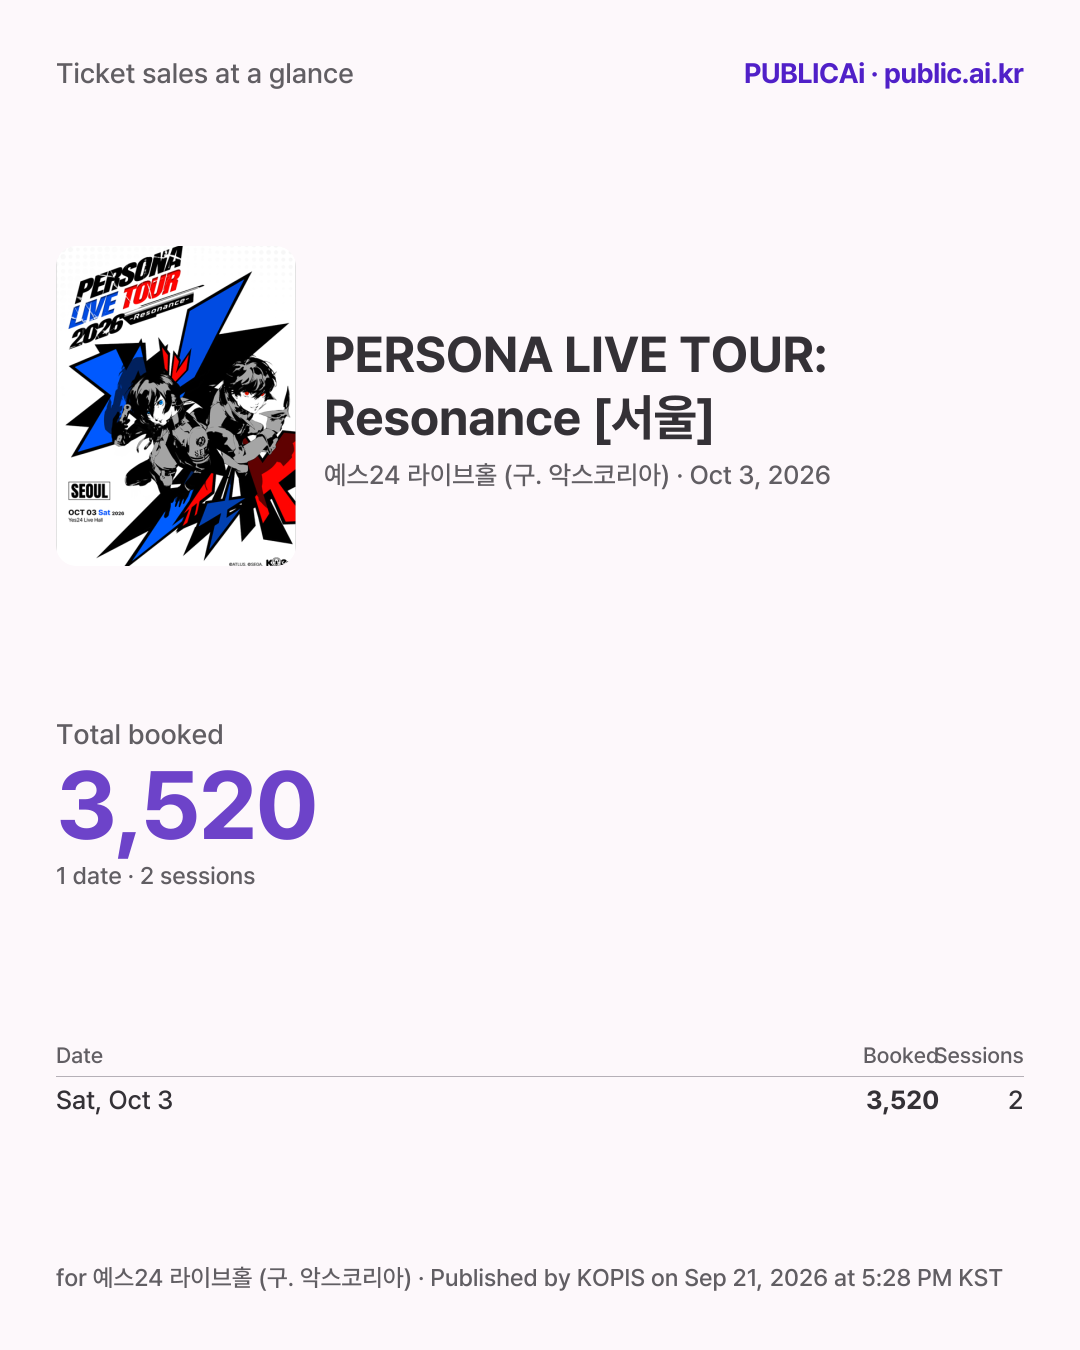Click the Ticket sales at a glance heading
The height and width of the screenshot is (1350, 1080).
tap(205, 74)
